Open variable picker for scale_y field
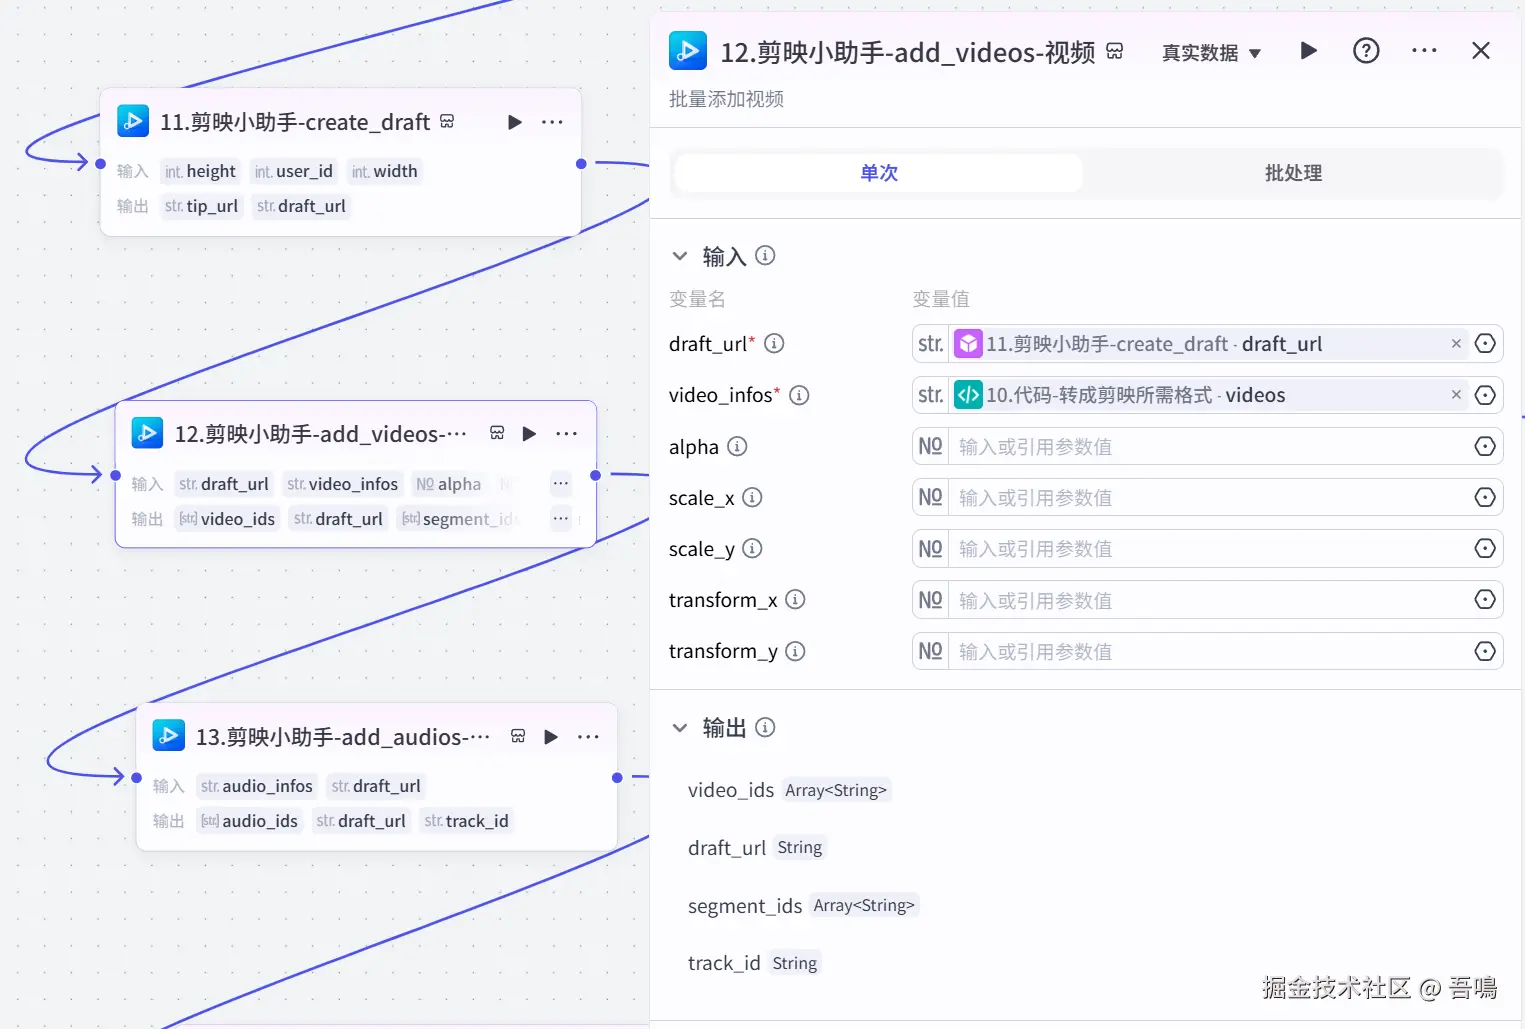1525x1029 pixels. (1485, 548)
